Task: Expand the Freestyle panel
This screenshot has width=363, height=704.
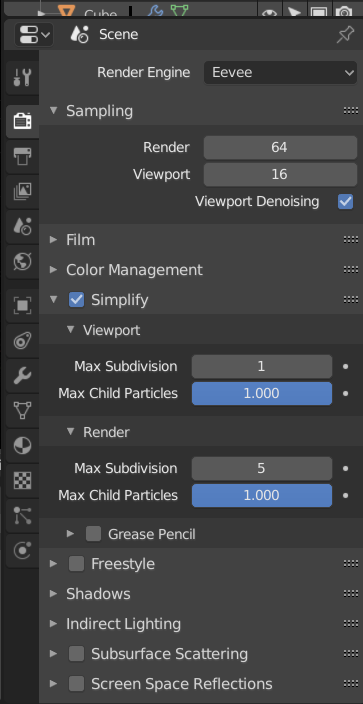Action: 54,563
